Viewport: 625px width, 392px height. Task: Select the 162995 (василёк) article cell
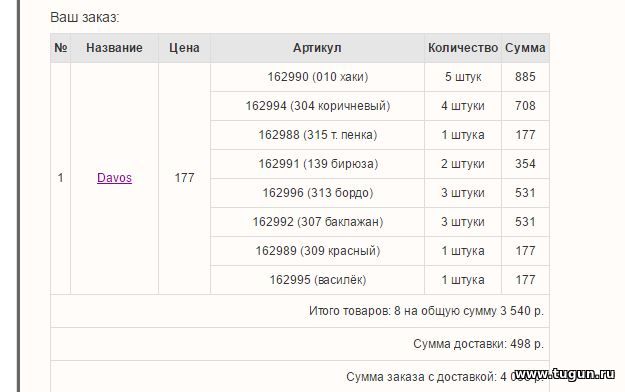tap(317, 280)
